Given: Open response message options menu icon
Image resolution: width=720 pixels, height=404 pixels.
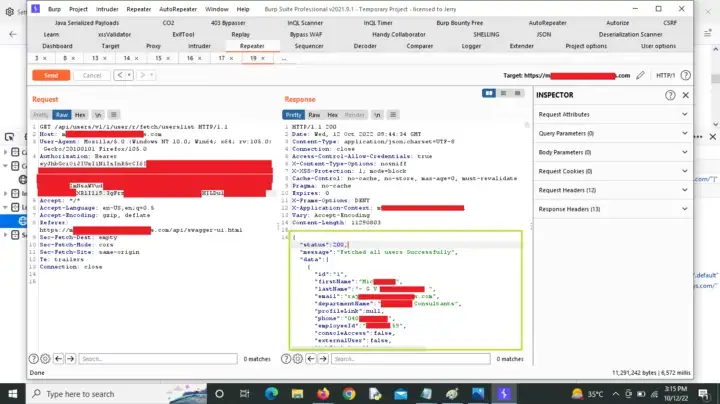Looking at the screenshot, I should (x=393, y=115).
